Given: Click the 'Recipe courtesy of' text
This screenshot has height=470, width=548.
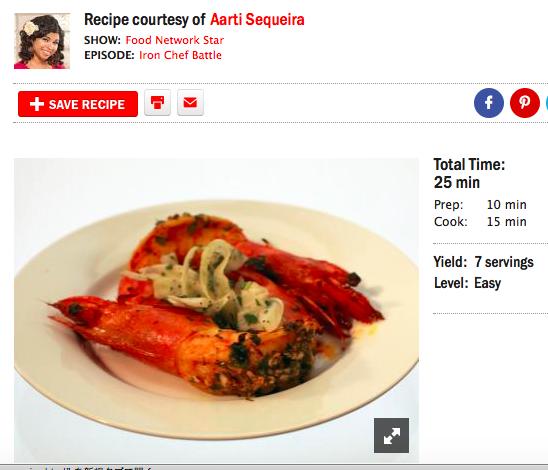Looking at the screenshot, I should pos(145,20).
